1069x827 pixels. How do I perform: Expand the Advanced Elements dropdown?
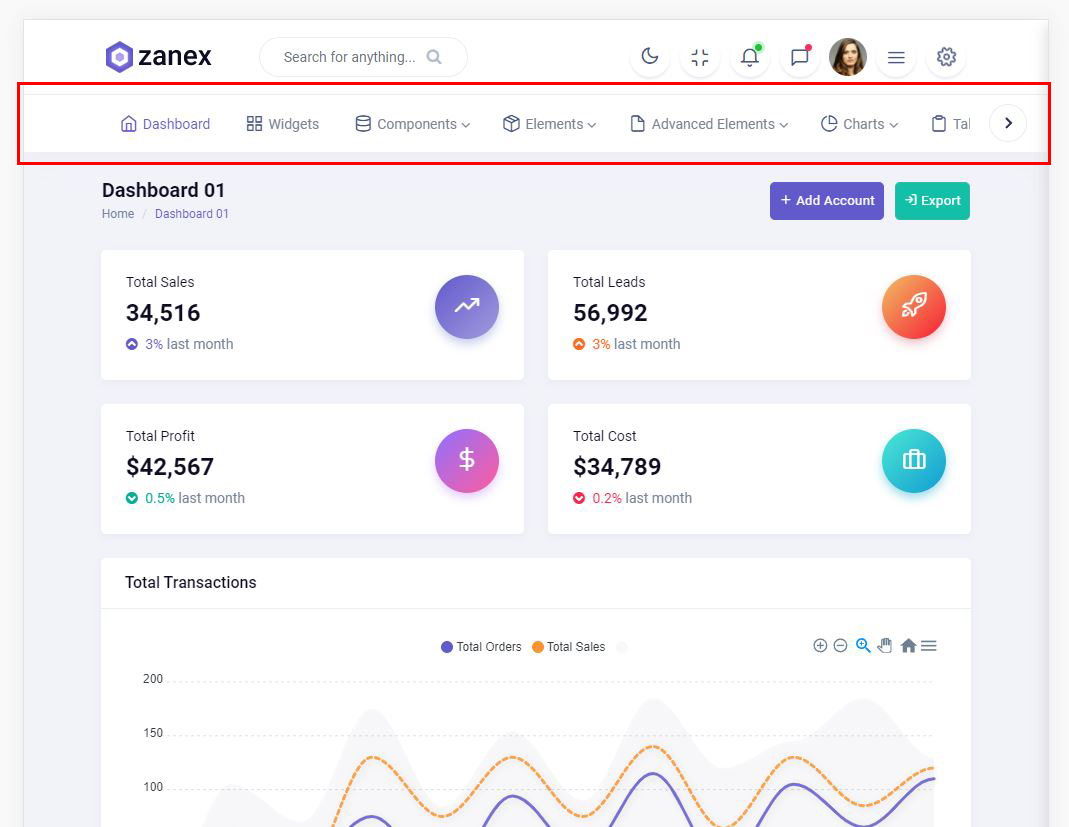(709, 124)
